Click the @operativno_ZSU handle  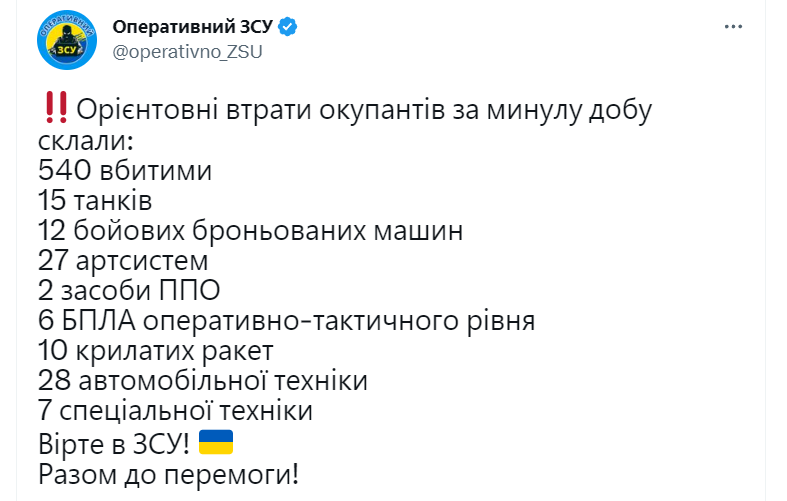click(187, 52)
